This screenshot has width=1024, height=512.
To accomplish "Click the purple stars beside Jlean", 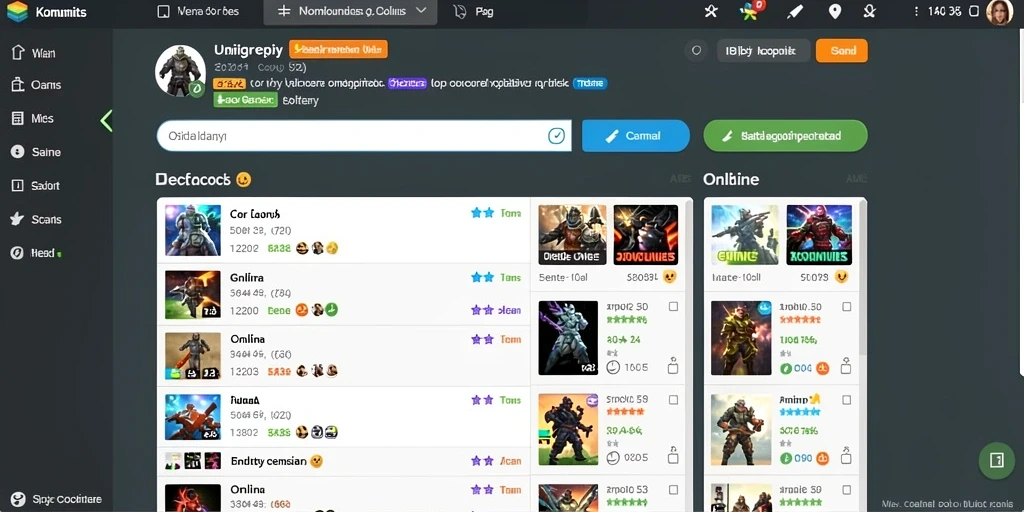I will (482, 310).
